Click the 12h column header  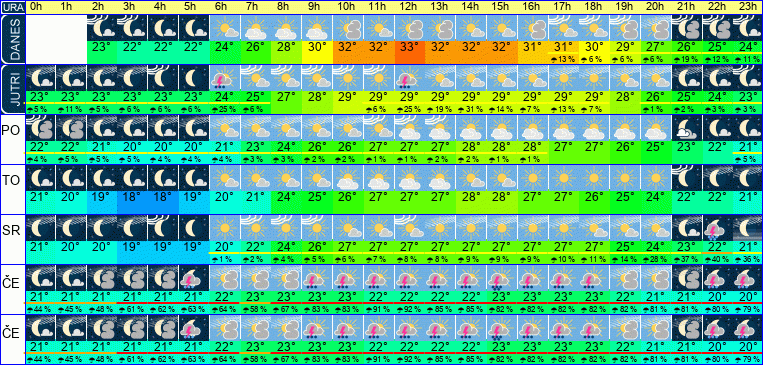(x=409, y=7)
